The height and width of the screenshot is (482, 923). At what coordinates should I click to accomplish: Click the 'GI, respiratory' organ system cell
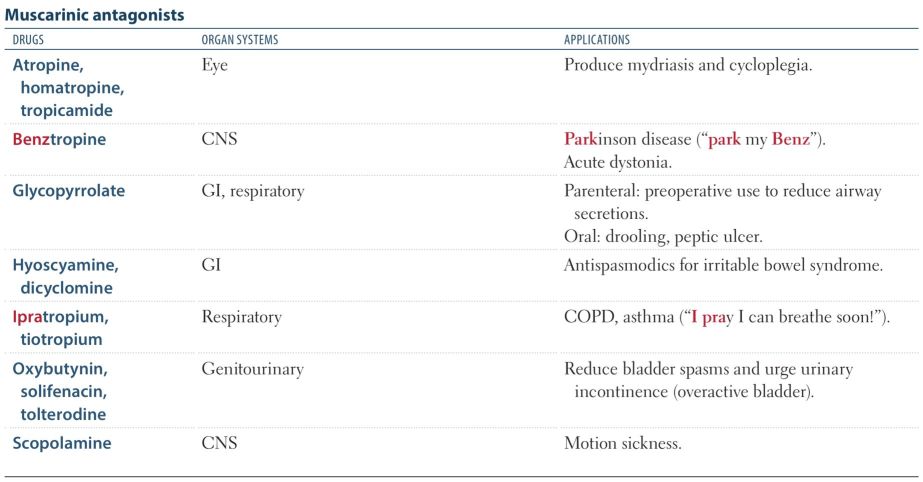tap(253, 191)
